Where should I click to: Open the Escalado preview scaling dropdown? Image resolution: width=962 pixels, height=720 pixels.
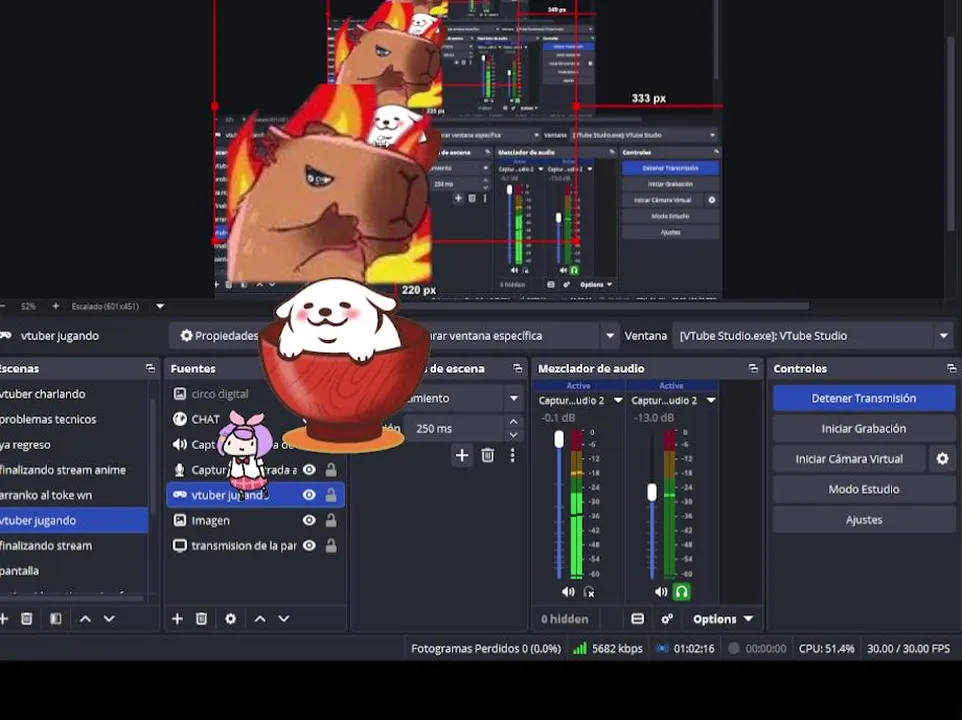click(x=160, y=306)
